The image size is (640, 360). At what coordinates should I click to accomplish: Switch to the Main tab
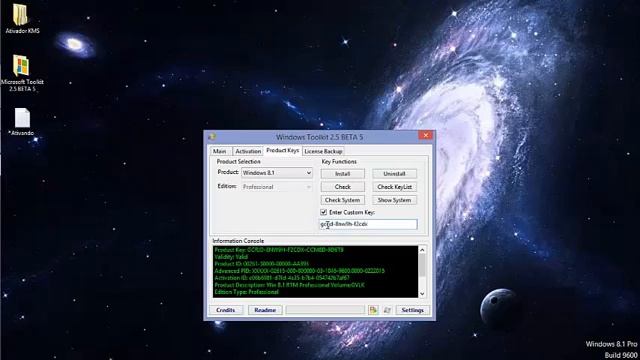click(x=220, y=151)
